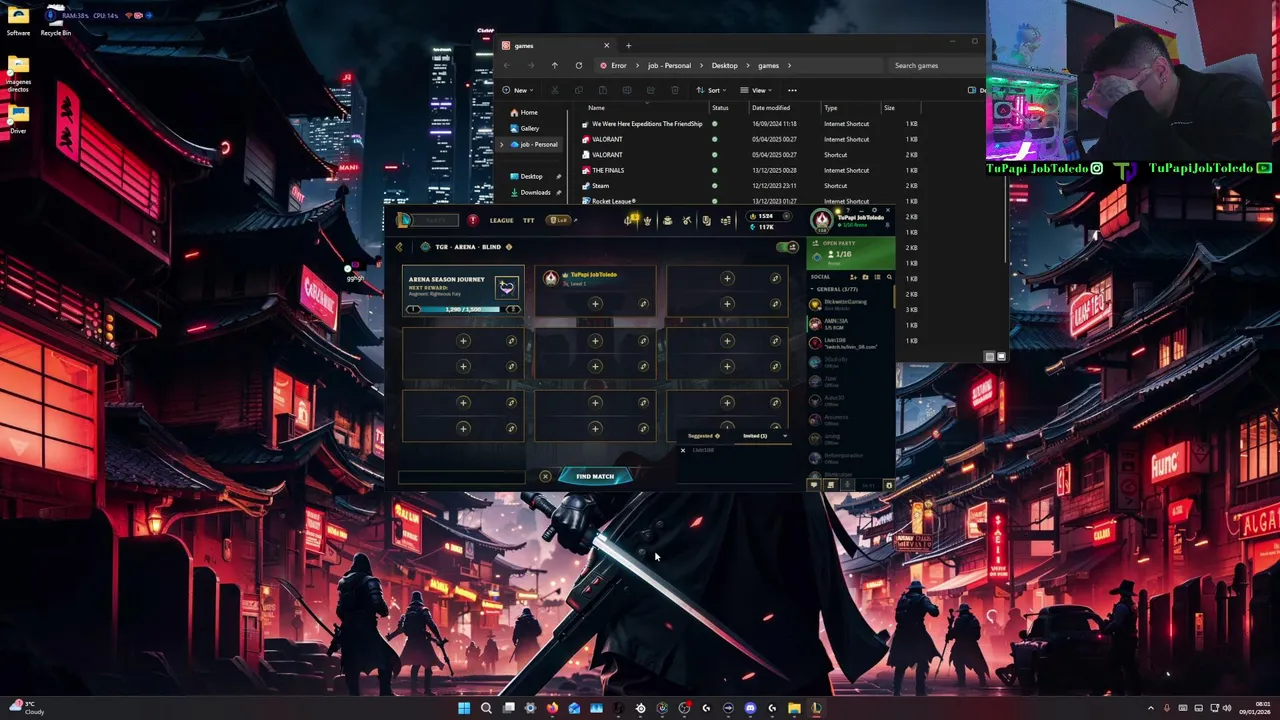
Task: Open Home in Explorer navigation pane
Action: 528,112
